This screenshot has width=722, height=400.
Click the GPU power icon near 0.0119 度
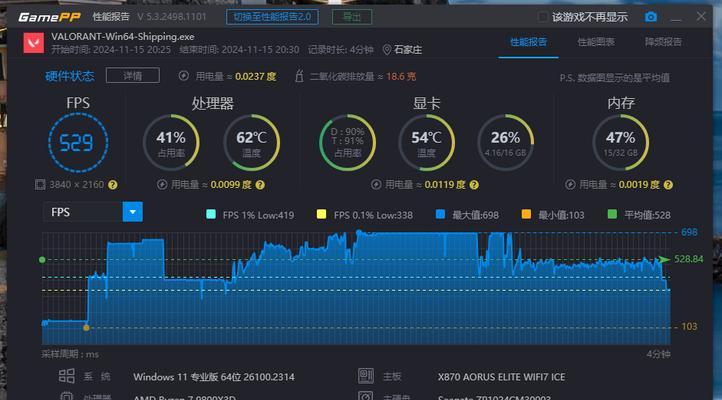[376, 185]
